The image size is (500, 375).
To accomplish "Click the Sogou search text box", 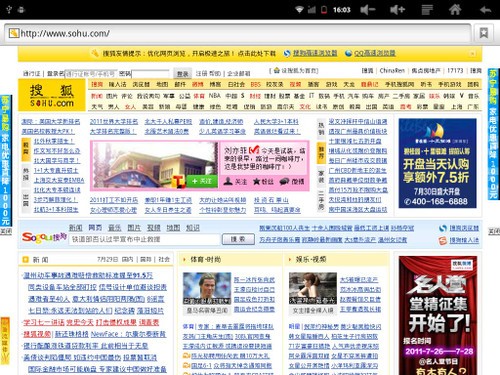I will [144, 239].
